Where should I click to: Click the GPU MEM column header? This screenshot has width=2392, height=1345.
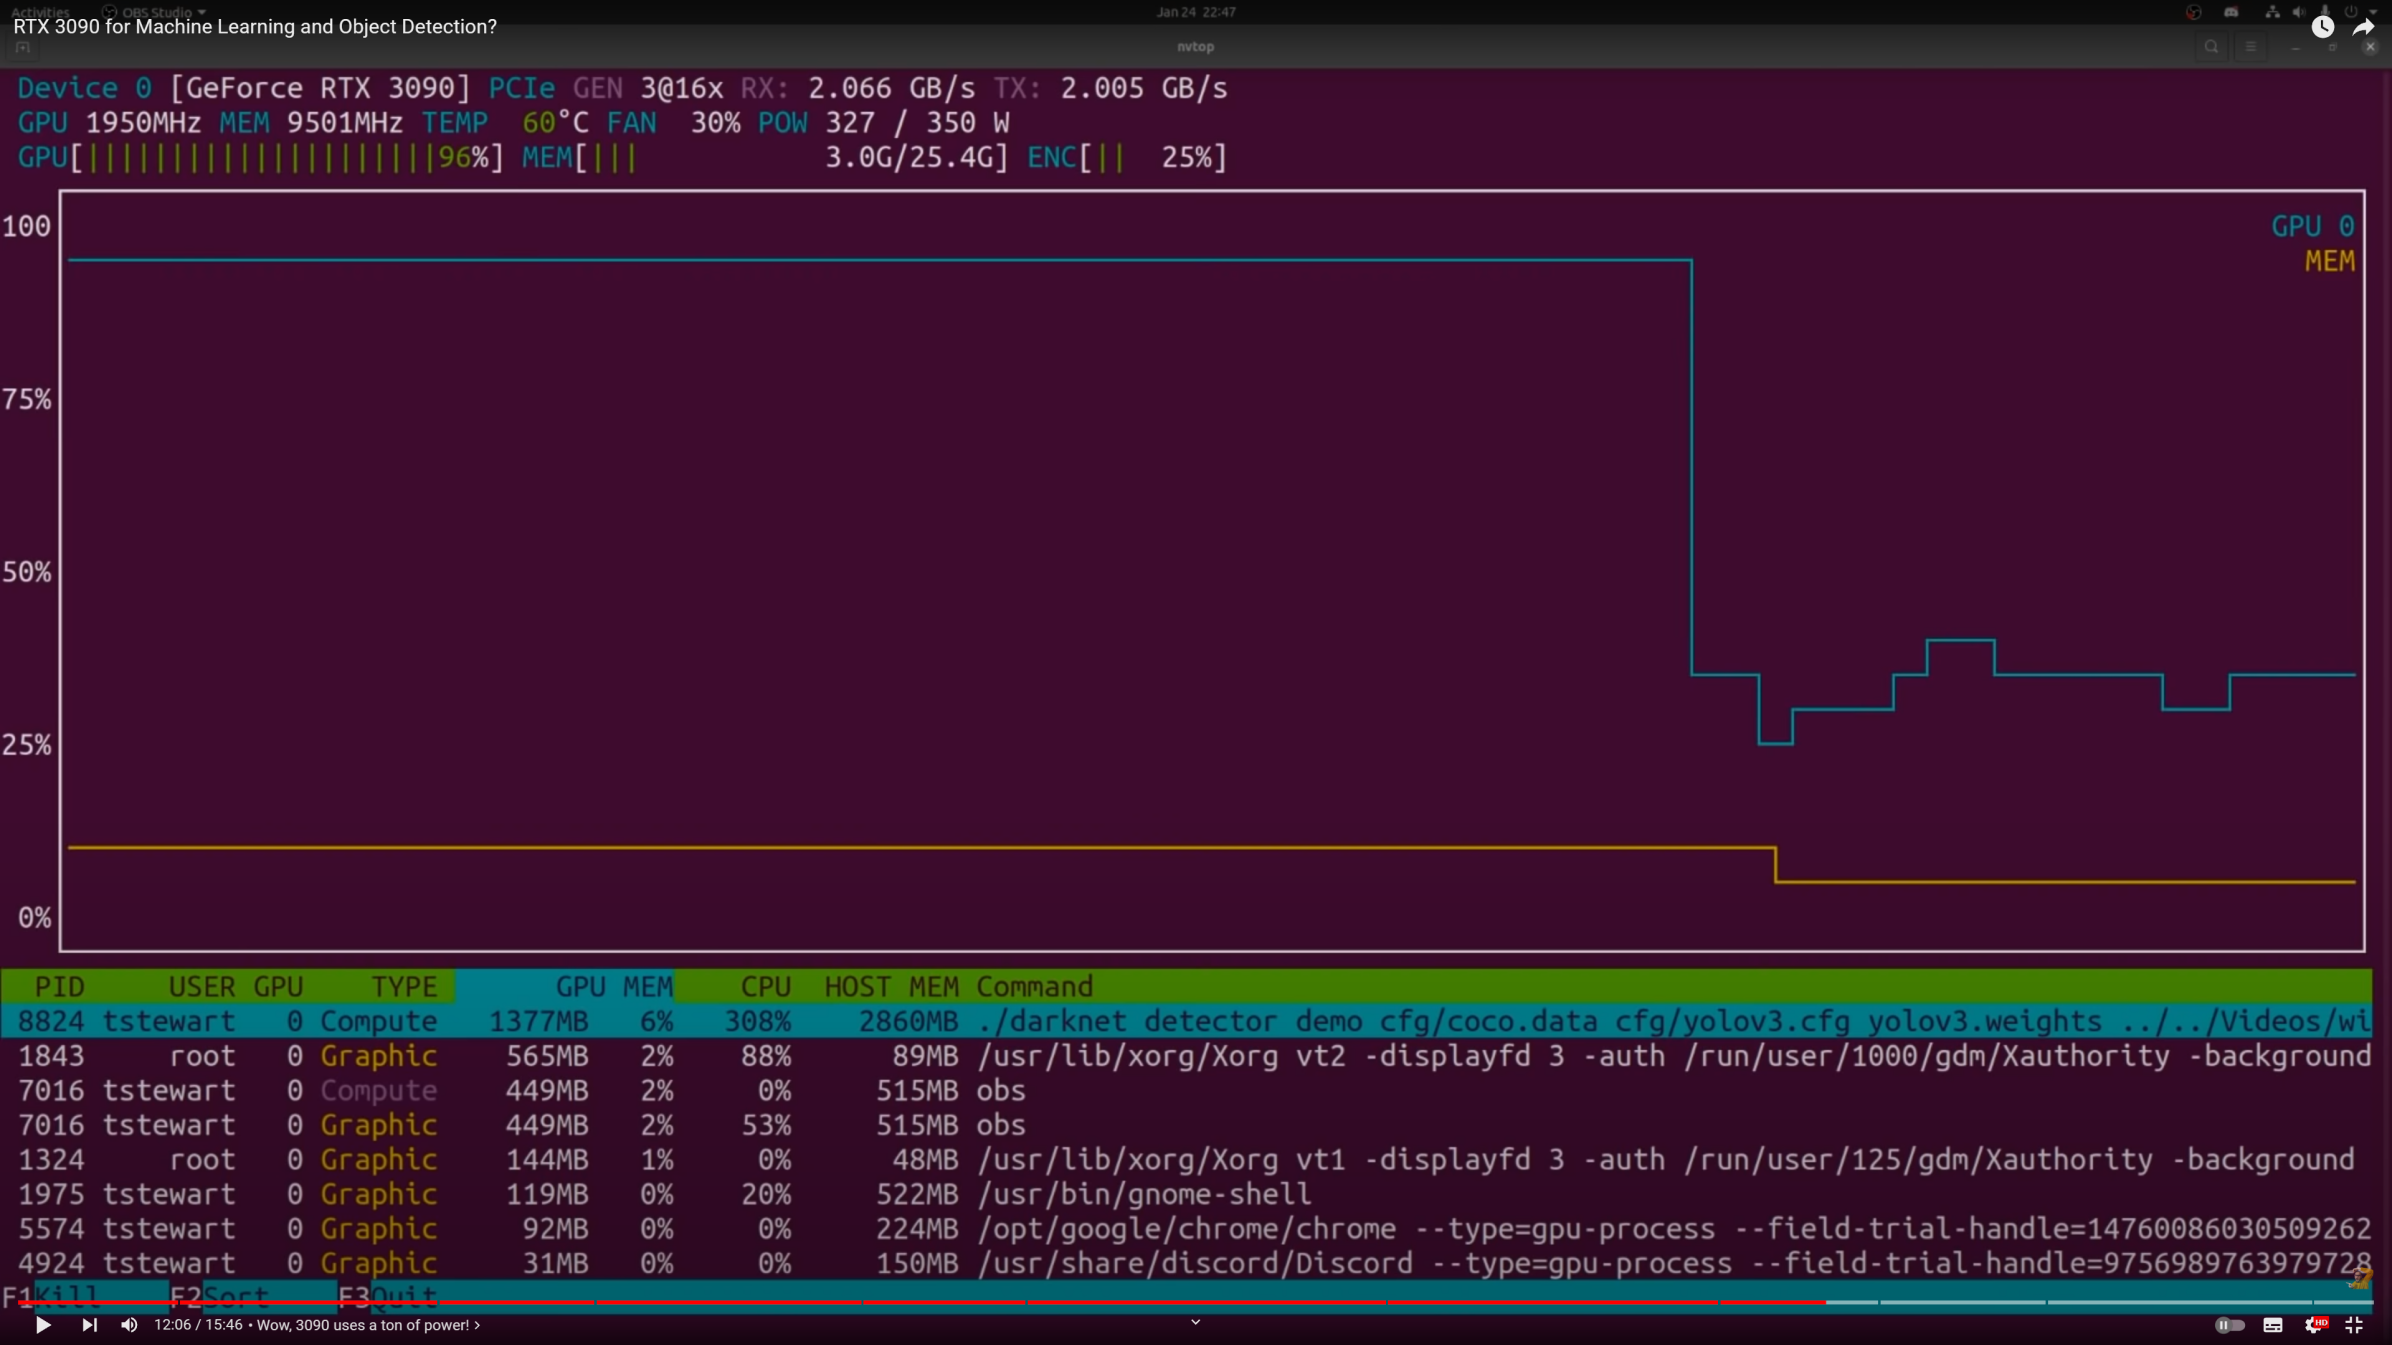pyautogui.click(x=614, y=987)
